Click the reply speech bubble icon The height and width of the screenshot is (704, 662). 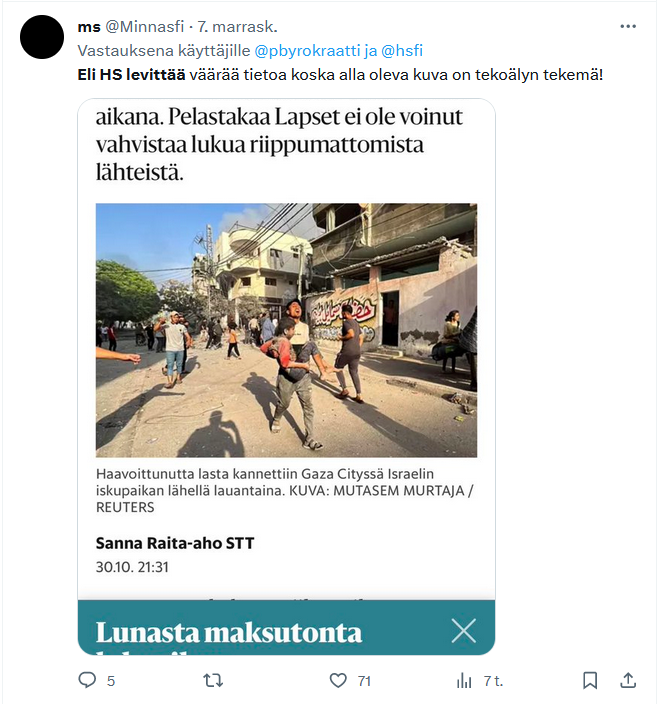tap(87, 680)
